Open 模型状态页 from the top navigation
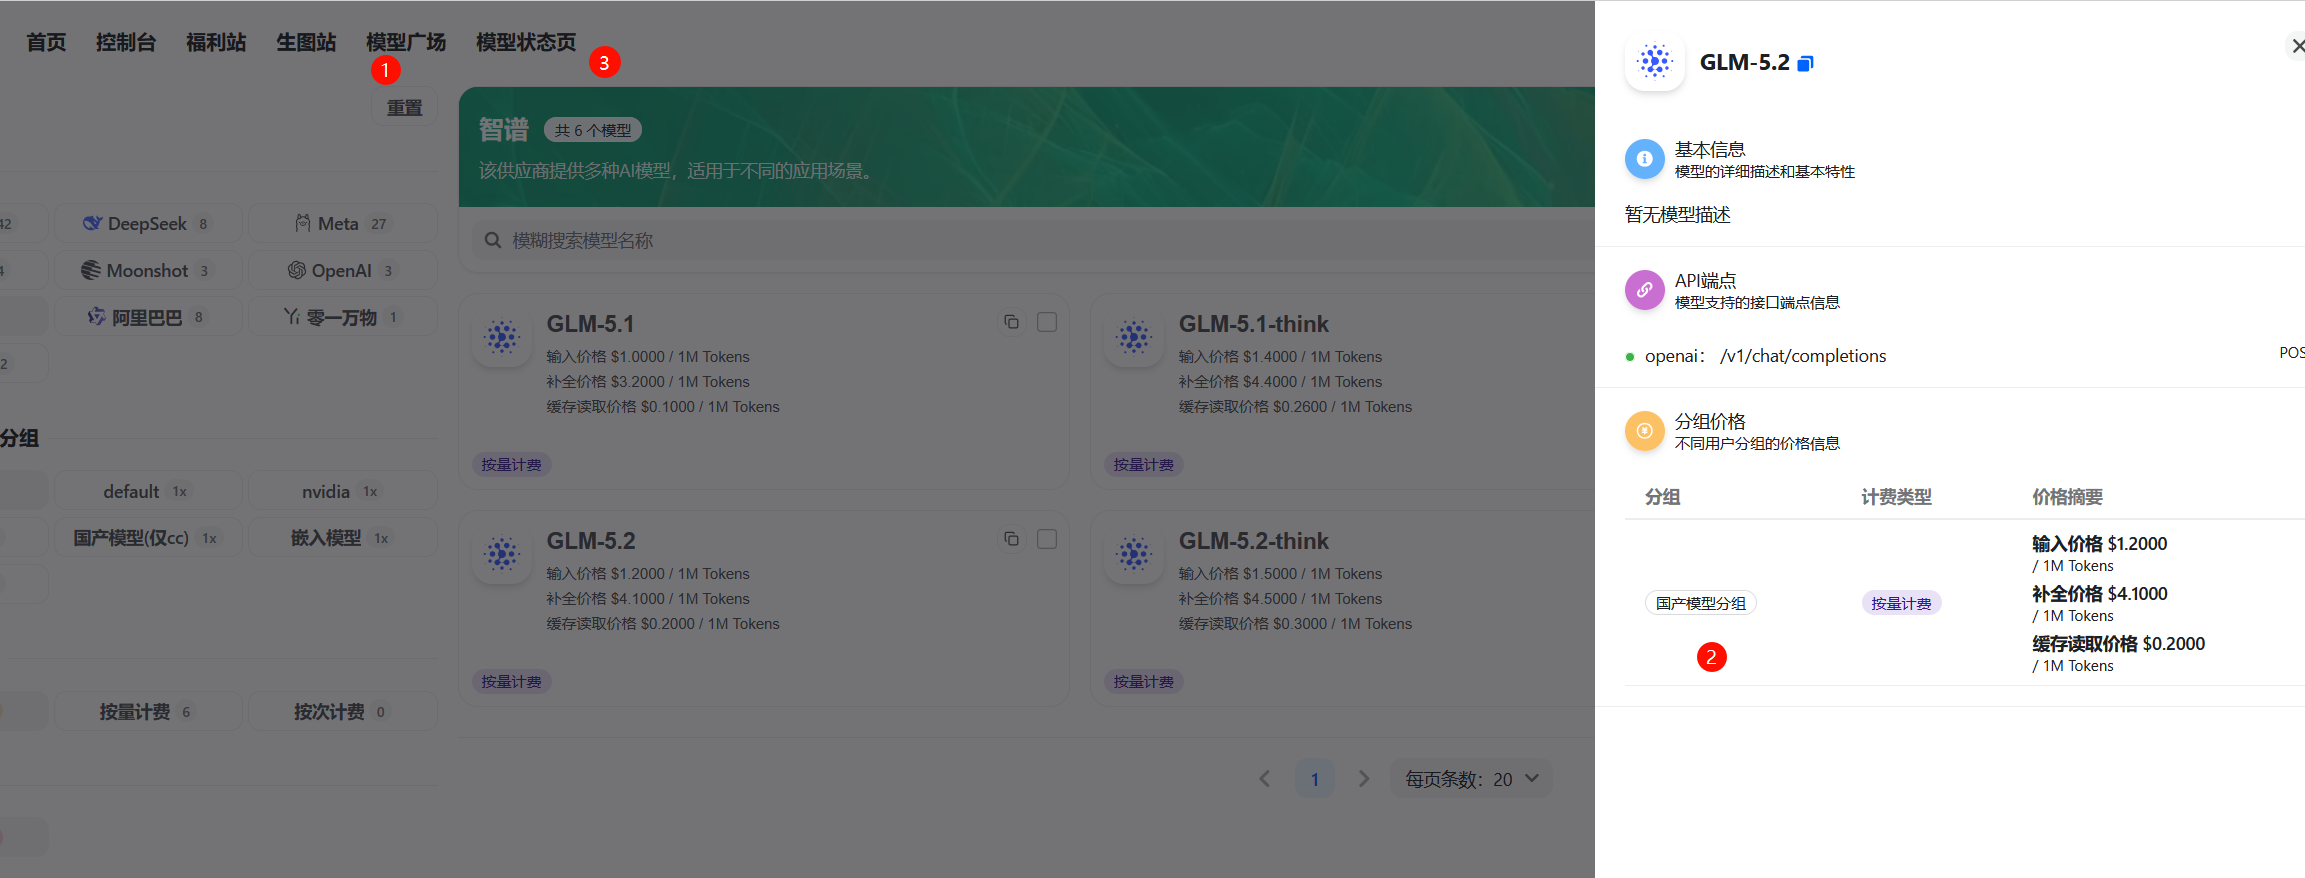 coord(526,42)
